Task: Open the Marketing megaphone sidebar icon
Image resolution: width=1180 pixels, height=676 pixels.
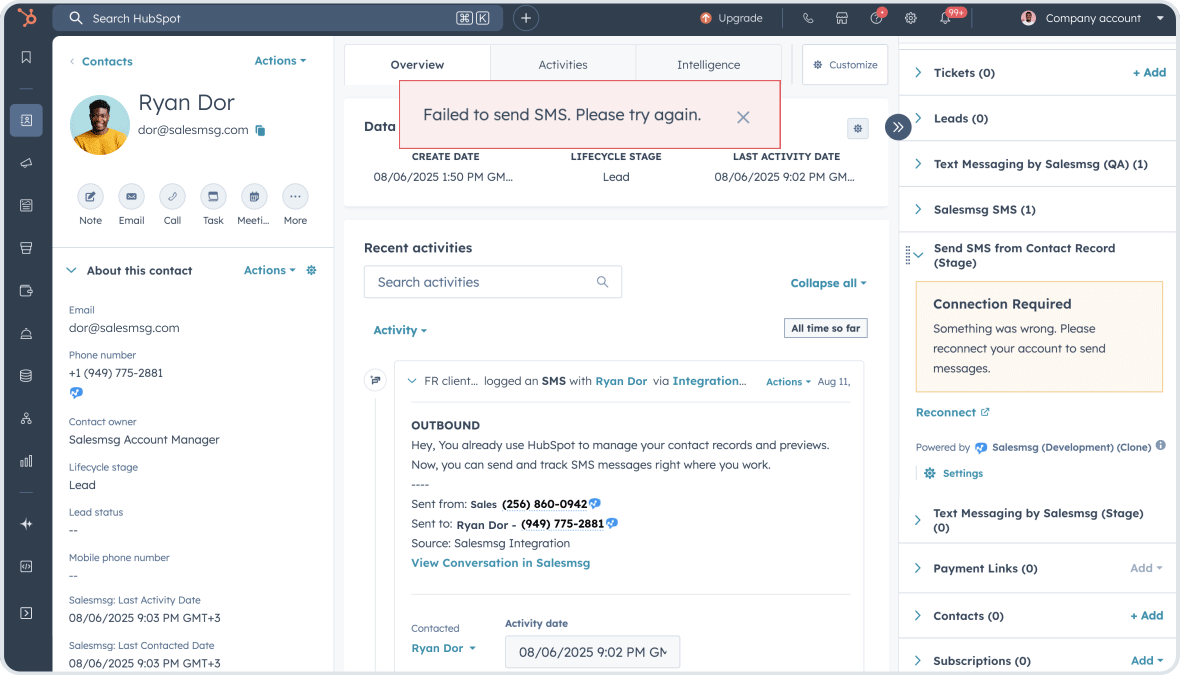Action: point(26,163)
